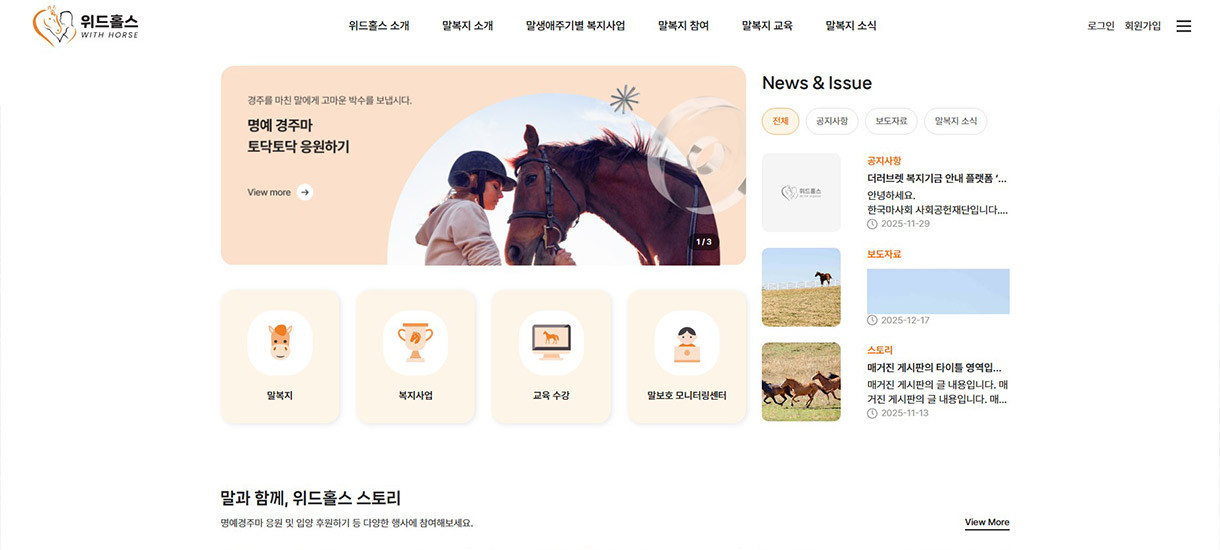Click the 회원가입 link

1143,26
